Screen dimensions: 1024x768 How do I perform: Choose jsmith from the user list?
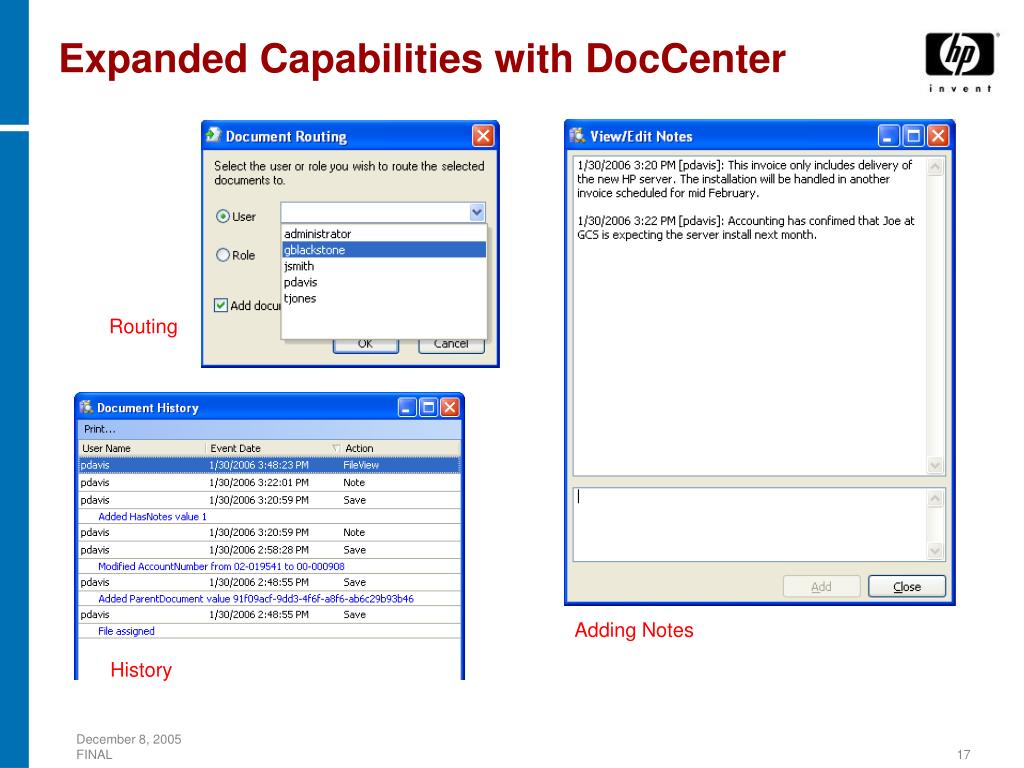(384, 266)
